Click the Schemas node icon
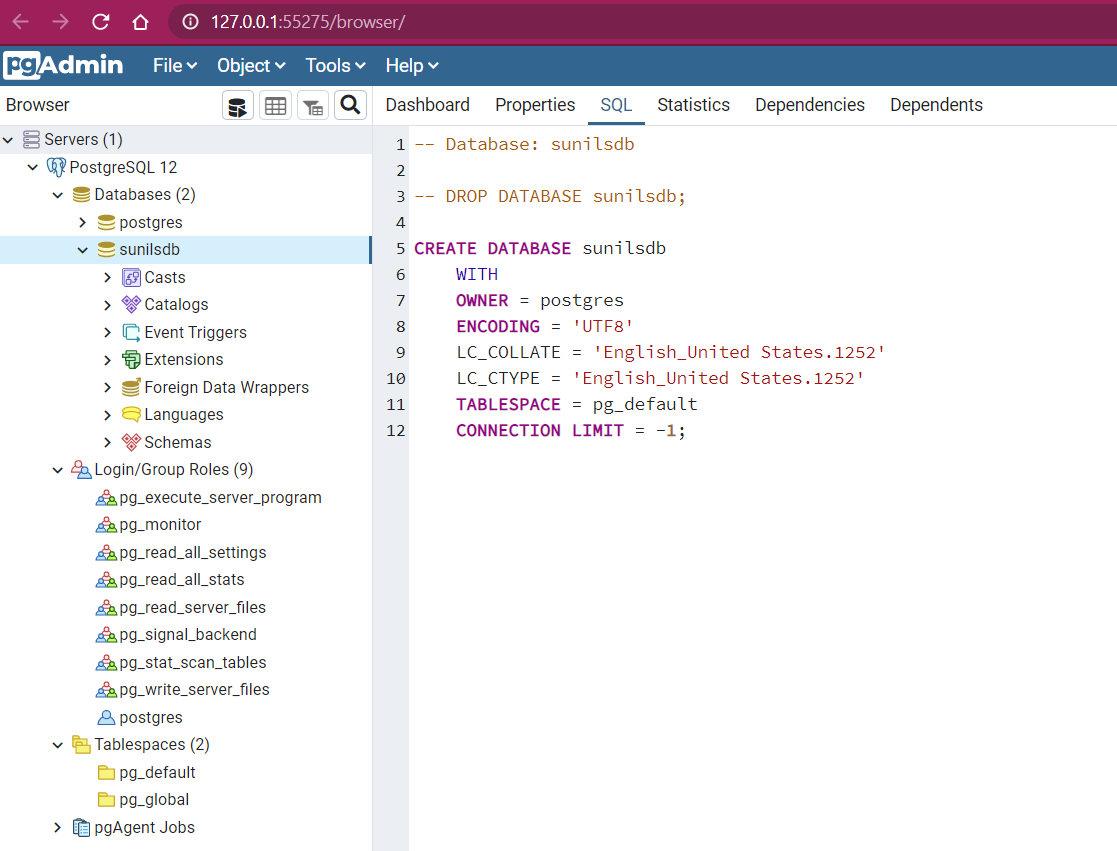Viewport: 1117px width, 851px height. [x=131, y=442]
